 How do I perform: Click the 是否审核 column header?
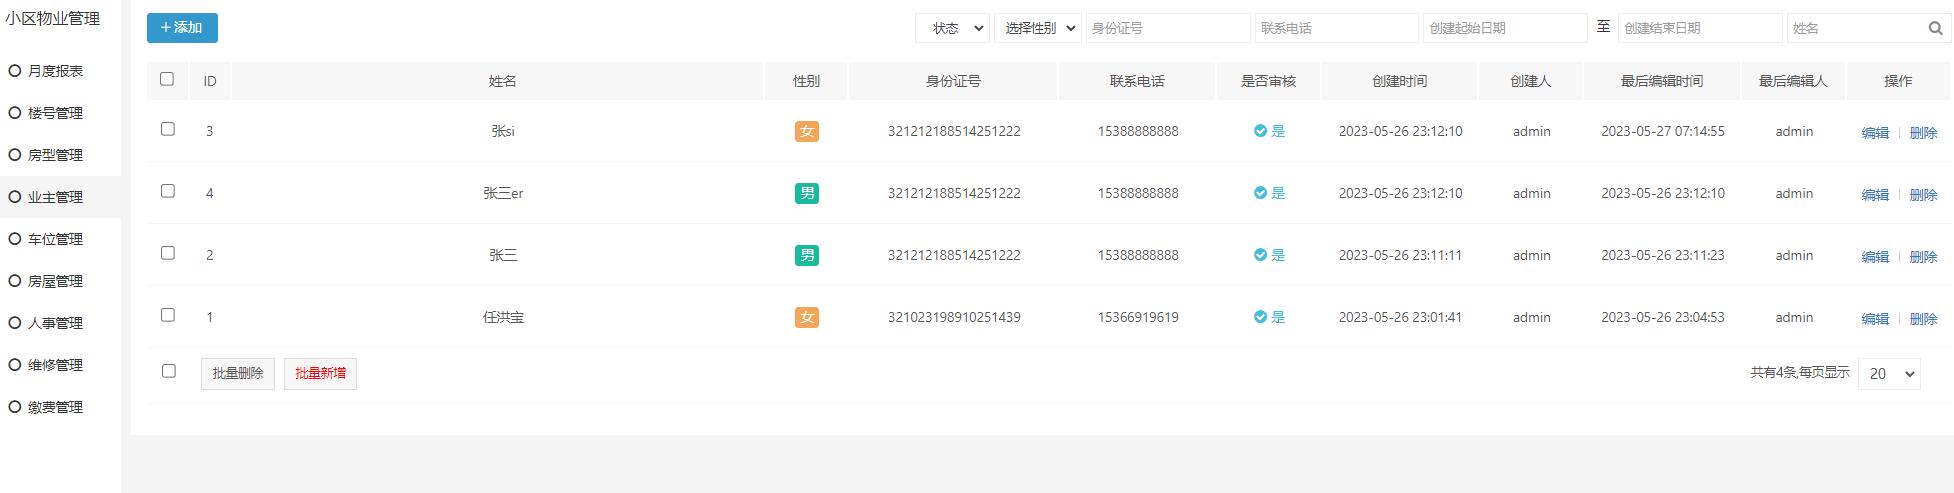click(x=1268, y=81)
